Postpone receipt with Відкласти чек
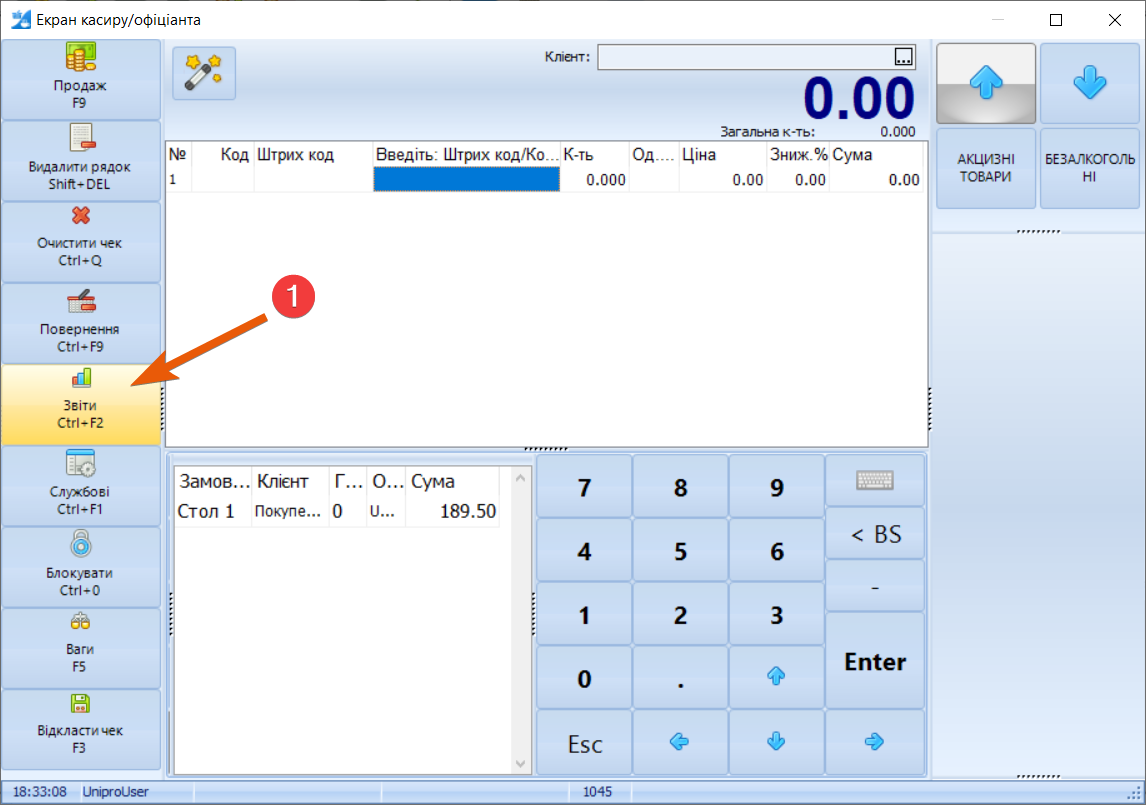 click(x=80, y=729)
